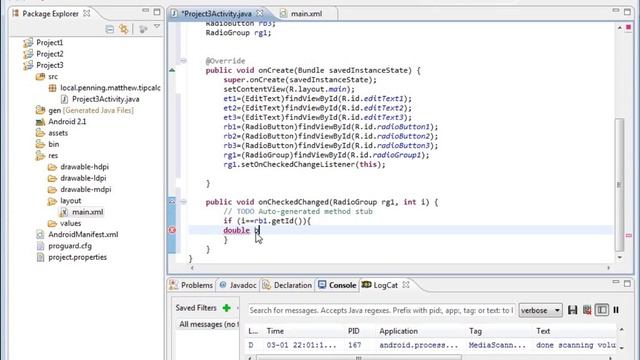Select the assets folder
This screenshot has width=640, height=360.
coord(58,133)
